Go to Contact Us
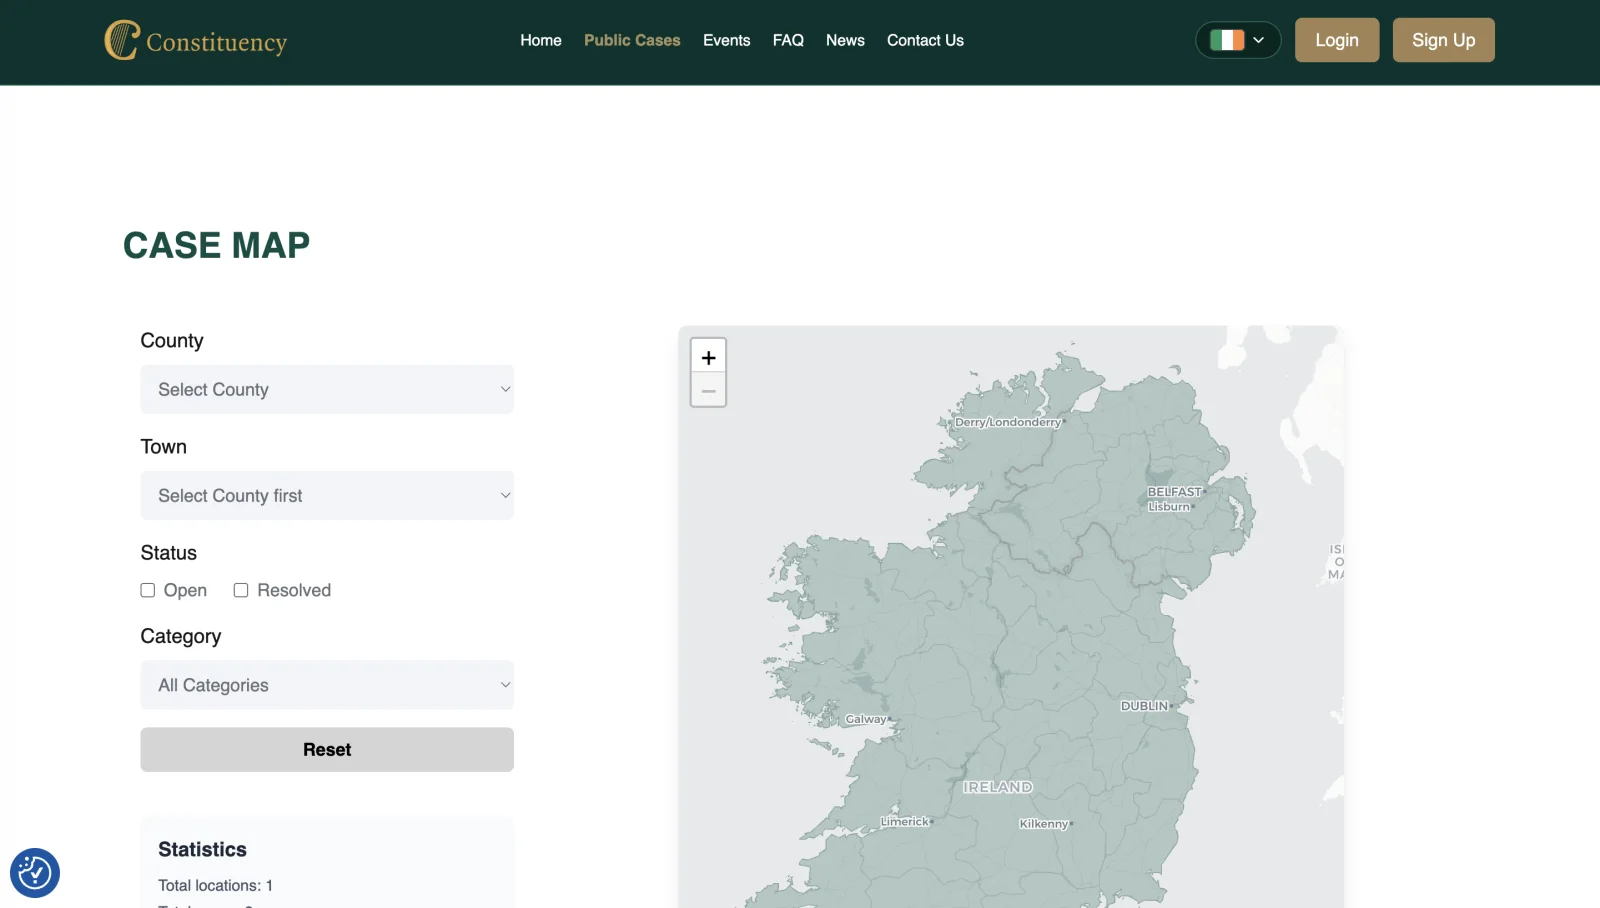 pos(925,40)
